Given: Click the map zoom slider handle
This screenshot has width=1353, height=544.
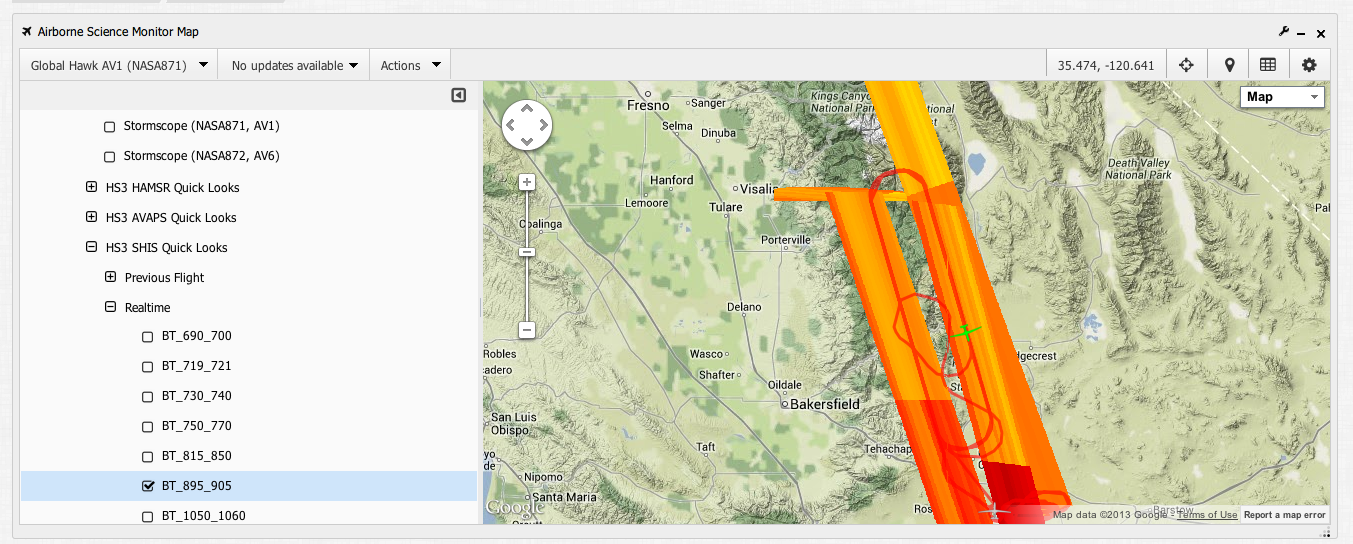Looking at the screenshot, I should click(x=527, y=252).
